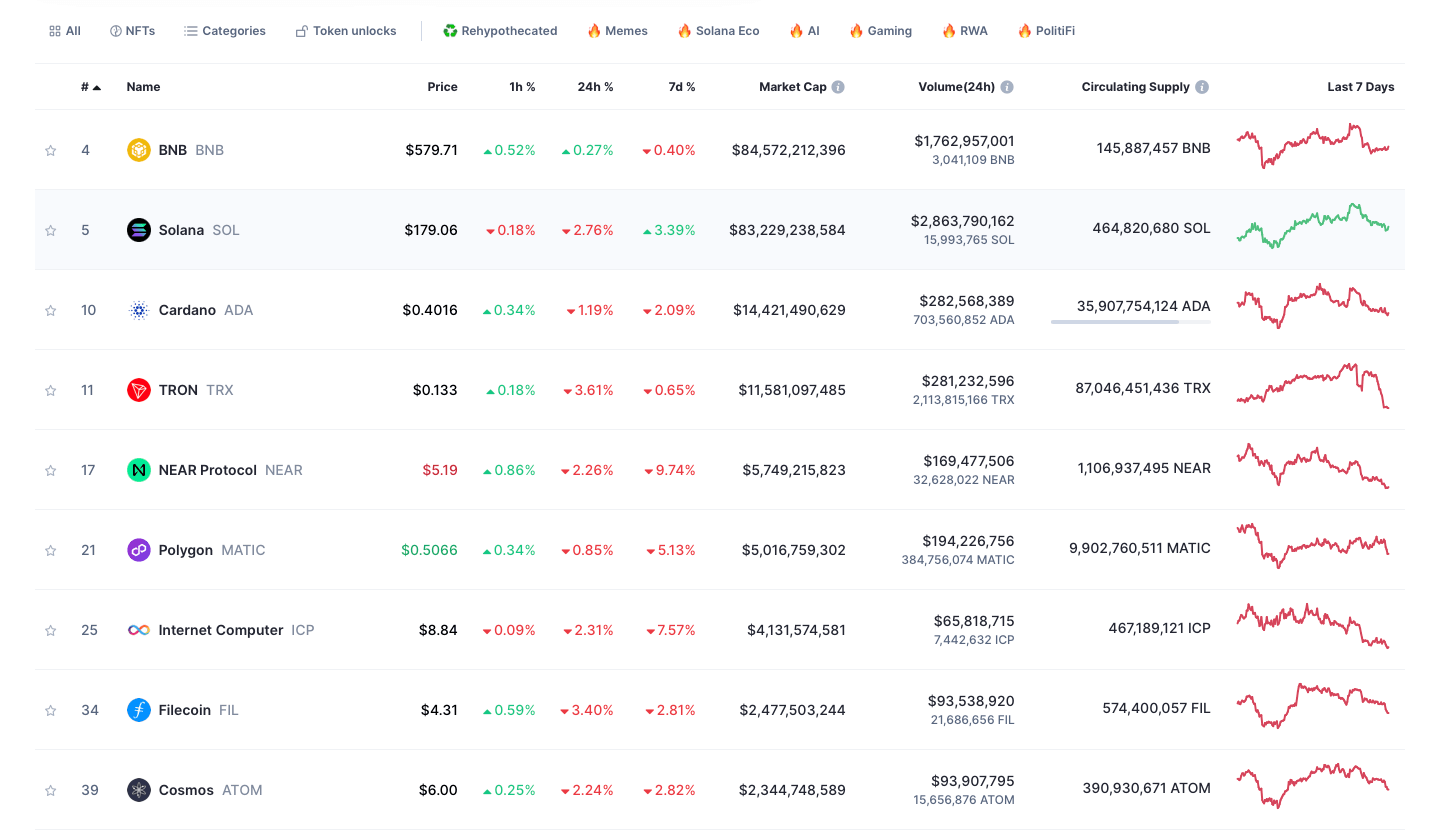Sort table by 1h % column
The width and height of the screenshot is (1438, 837).
pos(522,87)
